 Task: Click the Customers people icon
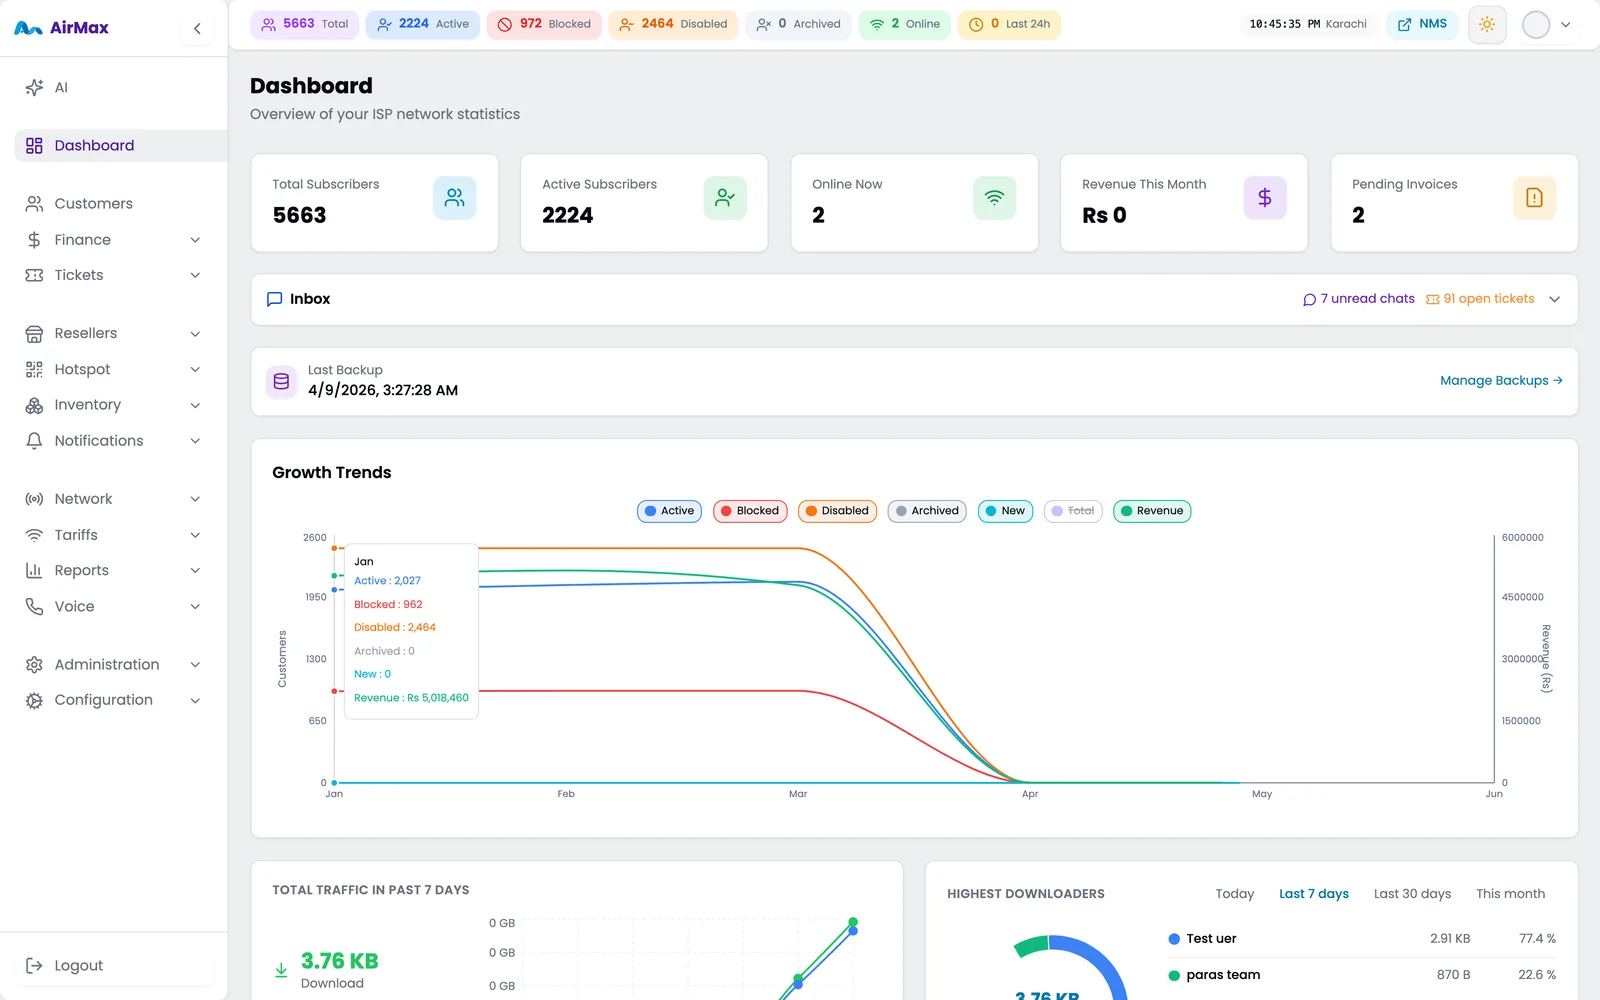pyautogui.click(x=34, y=203)
